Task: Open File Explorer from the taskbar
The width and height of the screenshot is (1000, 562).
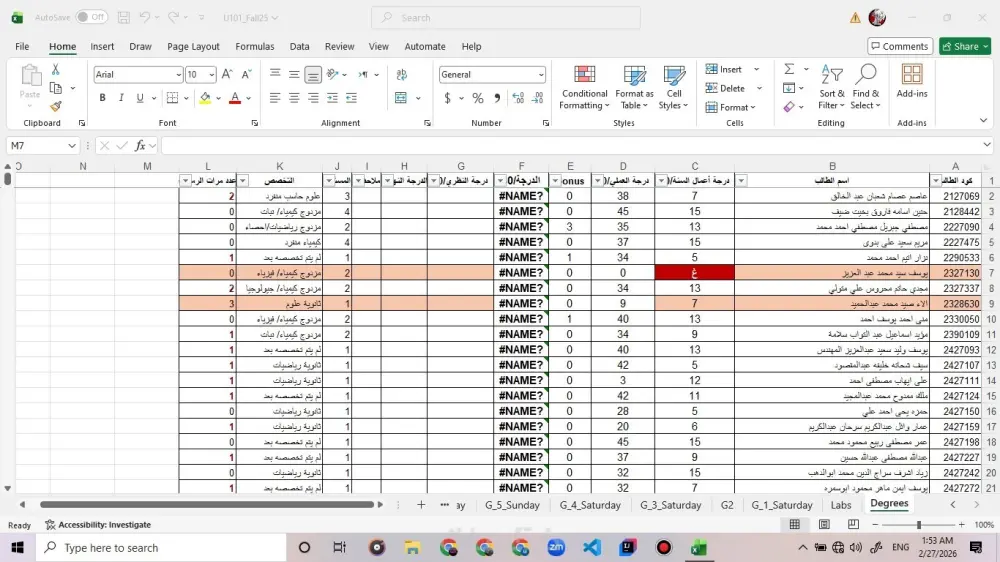Action: point(413,547)
